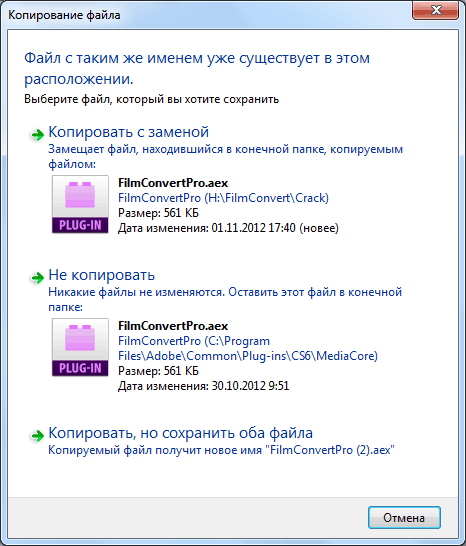Click green arrow beside "Копировать, но сохранить оба файла"
Screen dimensions: 466x546
click(37, 435)
